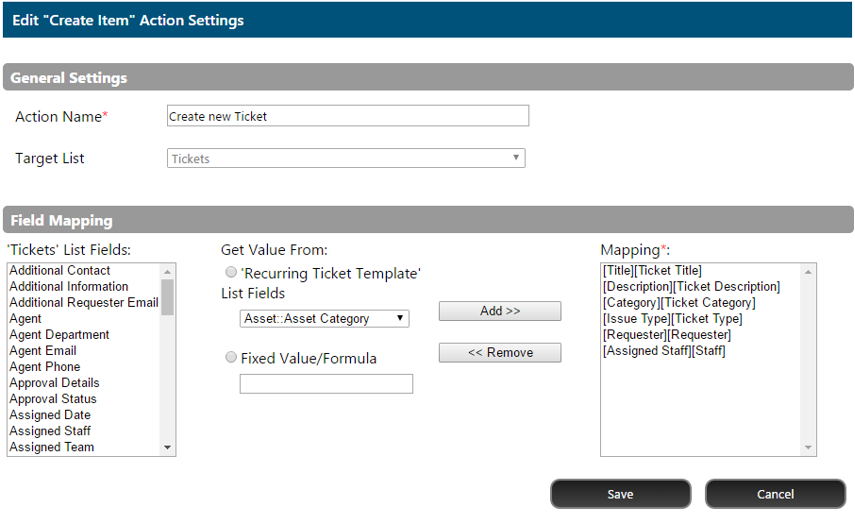Expand the Asset::Asset Category dropdown
Image resolution: width=855 pixels, height=527 pixels.
click(x=324, y=319)
